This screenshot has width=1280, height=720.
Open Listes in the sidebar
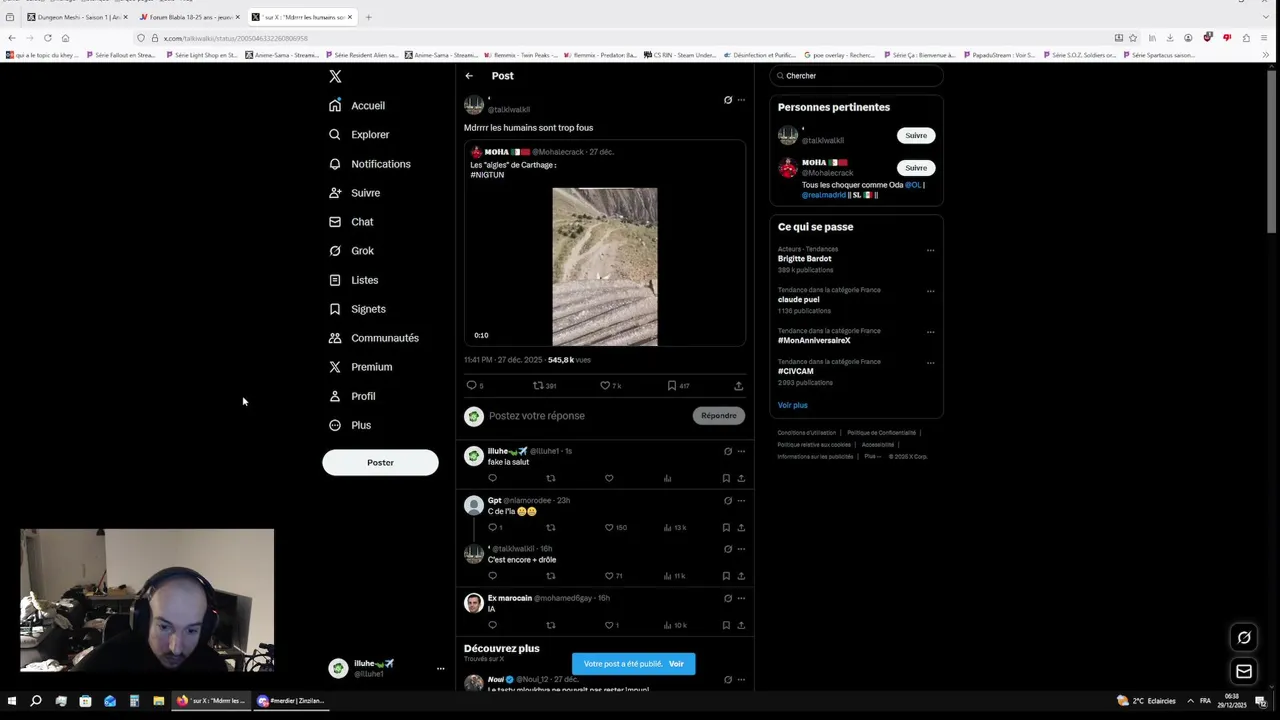[x=353, y=280]
